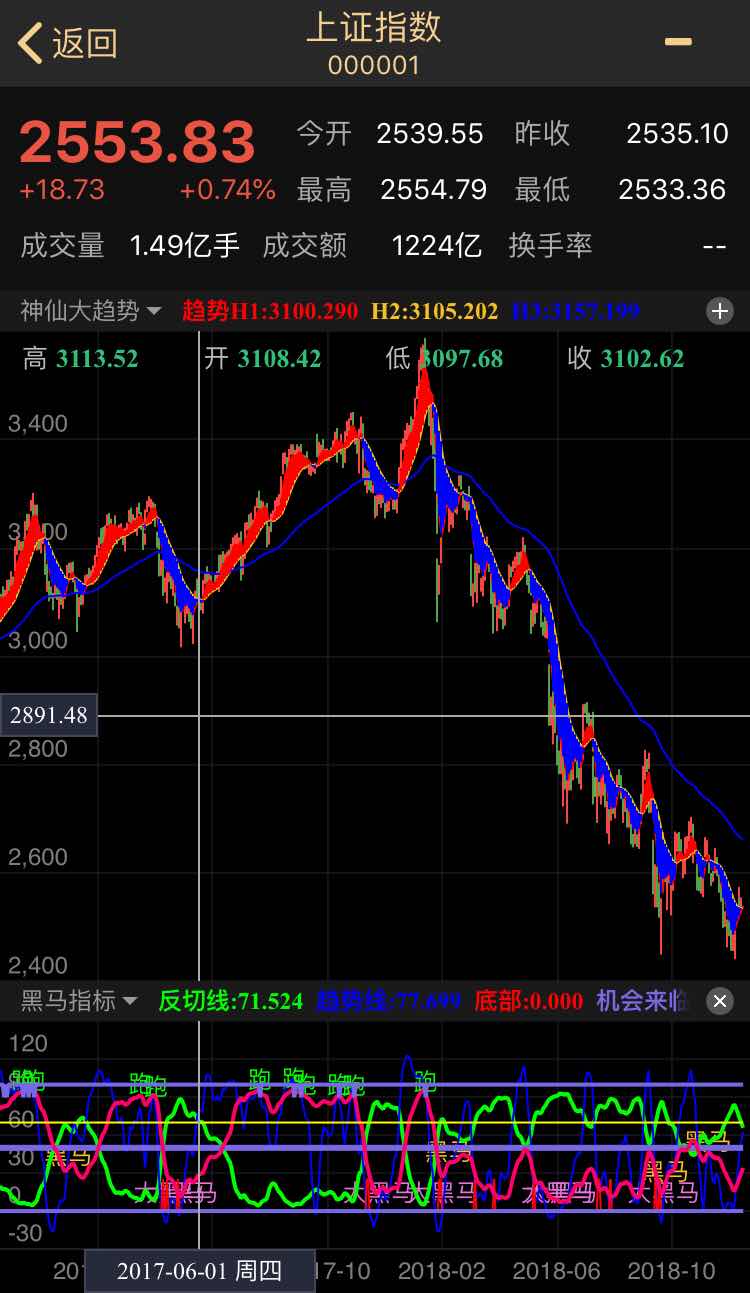The height and width of the screenshot is (1293, 750).
Task: Tap the 成交量 1.49亿手 field
Action: pos(130,246)
